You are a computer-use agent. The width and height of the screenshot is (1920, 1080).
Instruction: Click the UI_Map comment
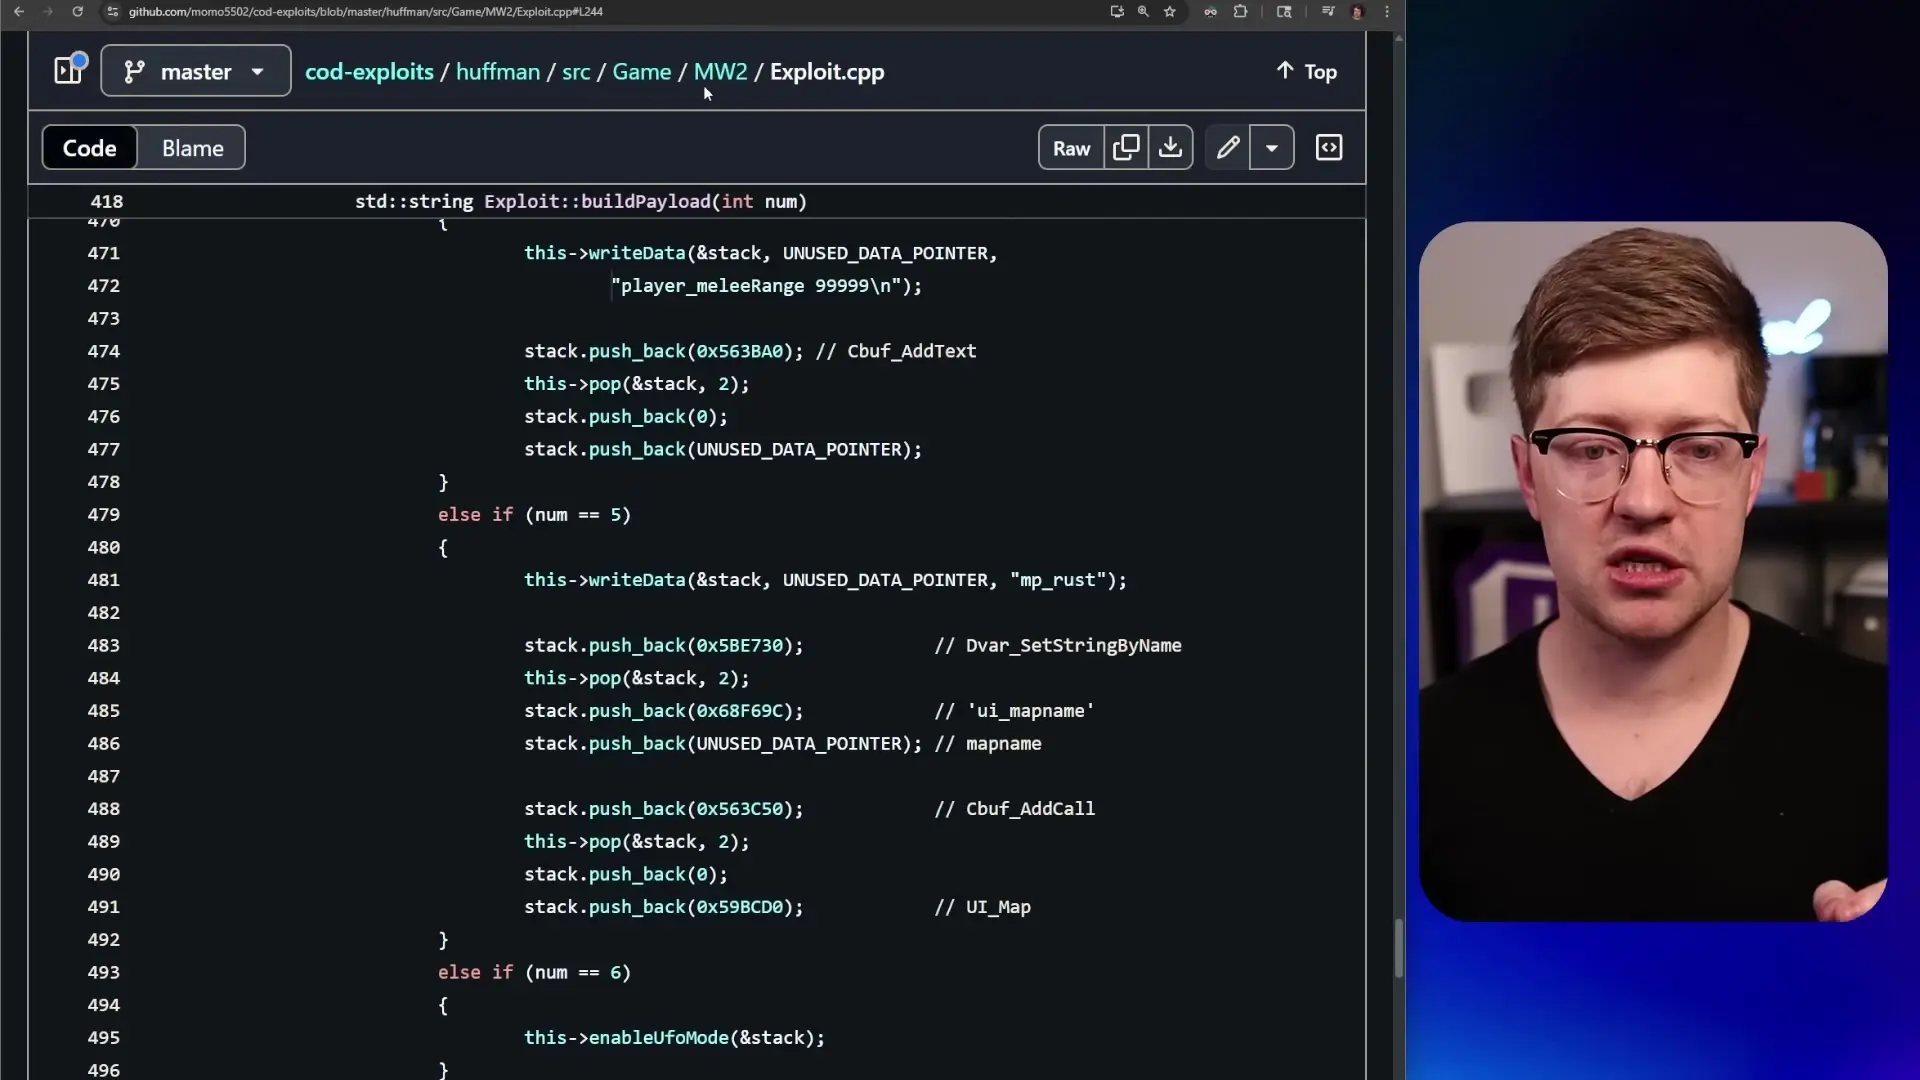pos(982,907)
